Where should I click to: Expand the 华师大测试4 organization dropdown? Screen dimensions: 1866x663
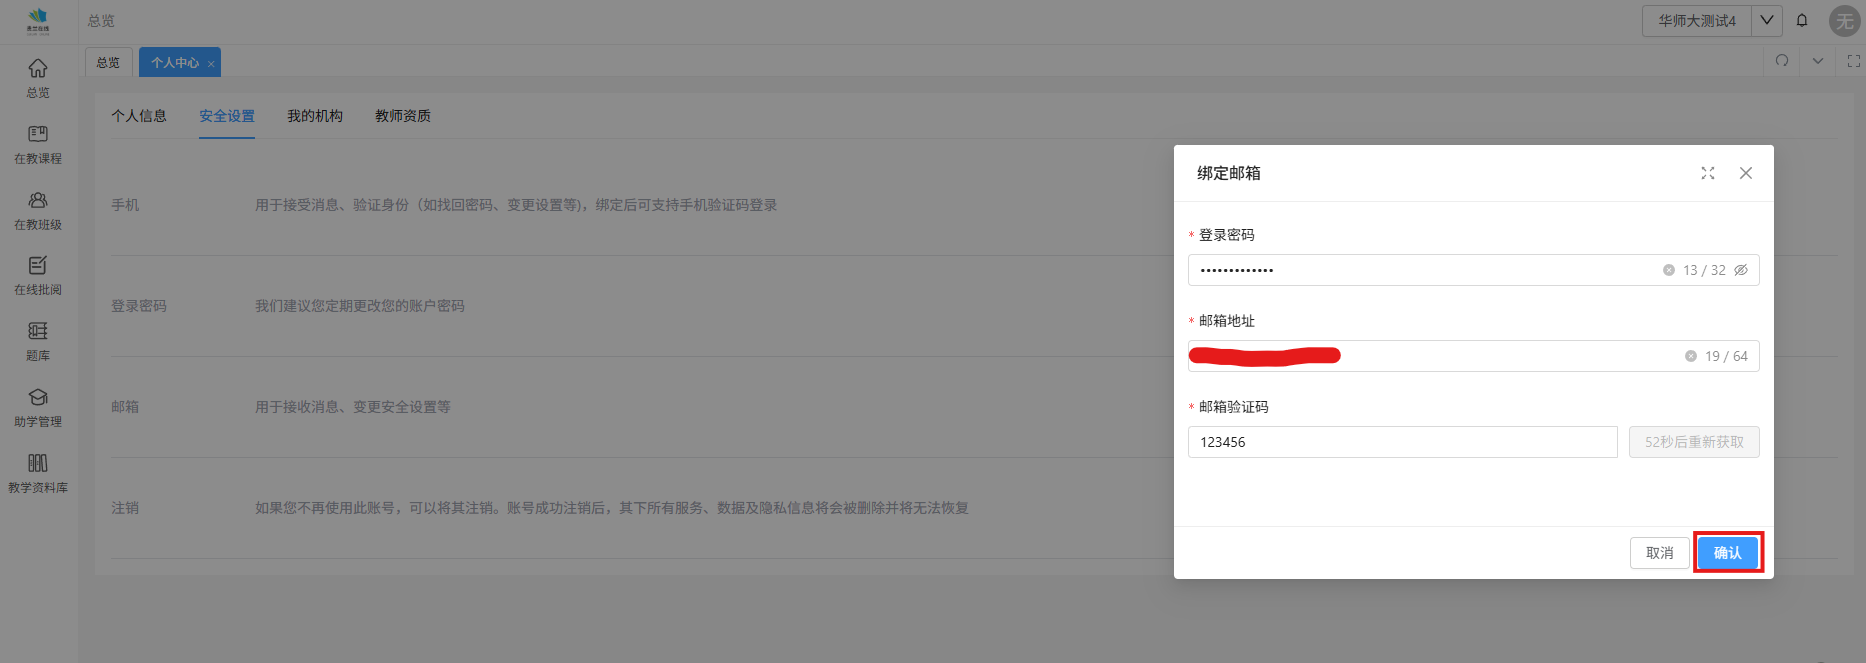tap(1767, 20)
